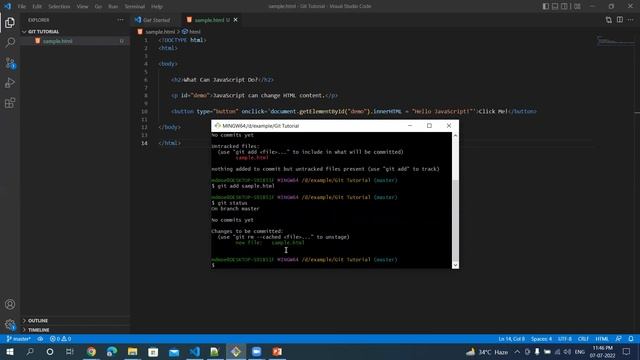Open the Source Control view
The image size is (640, 360).
tap(10, 63)
